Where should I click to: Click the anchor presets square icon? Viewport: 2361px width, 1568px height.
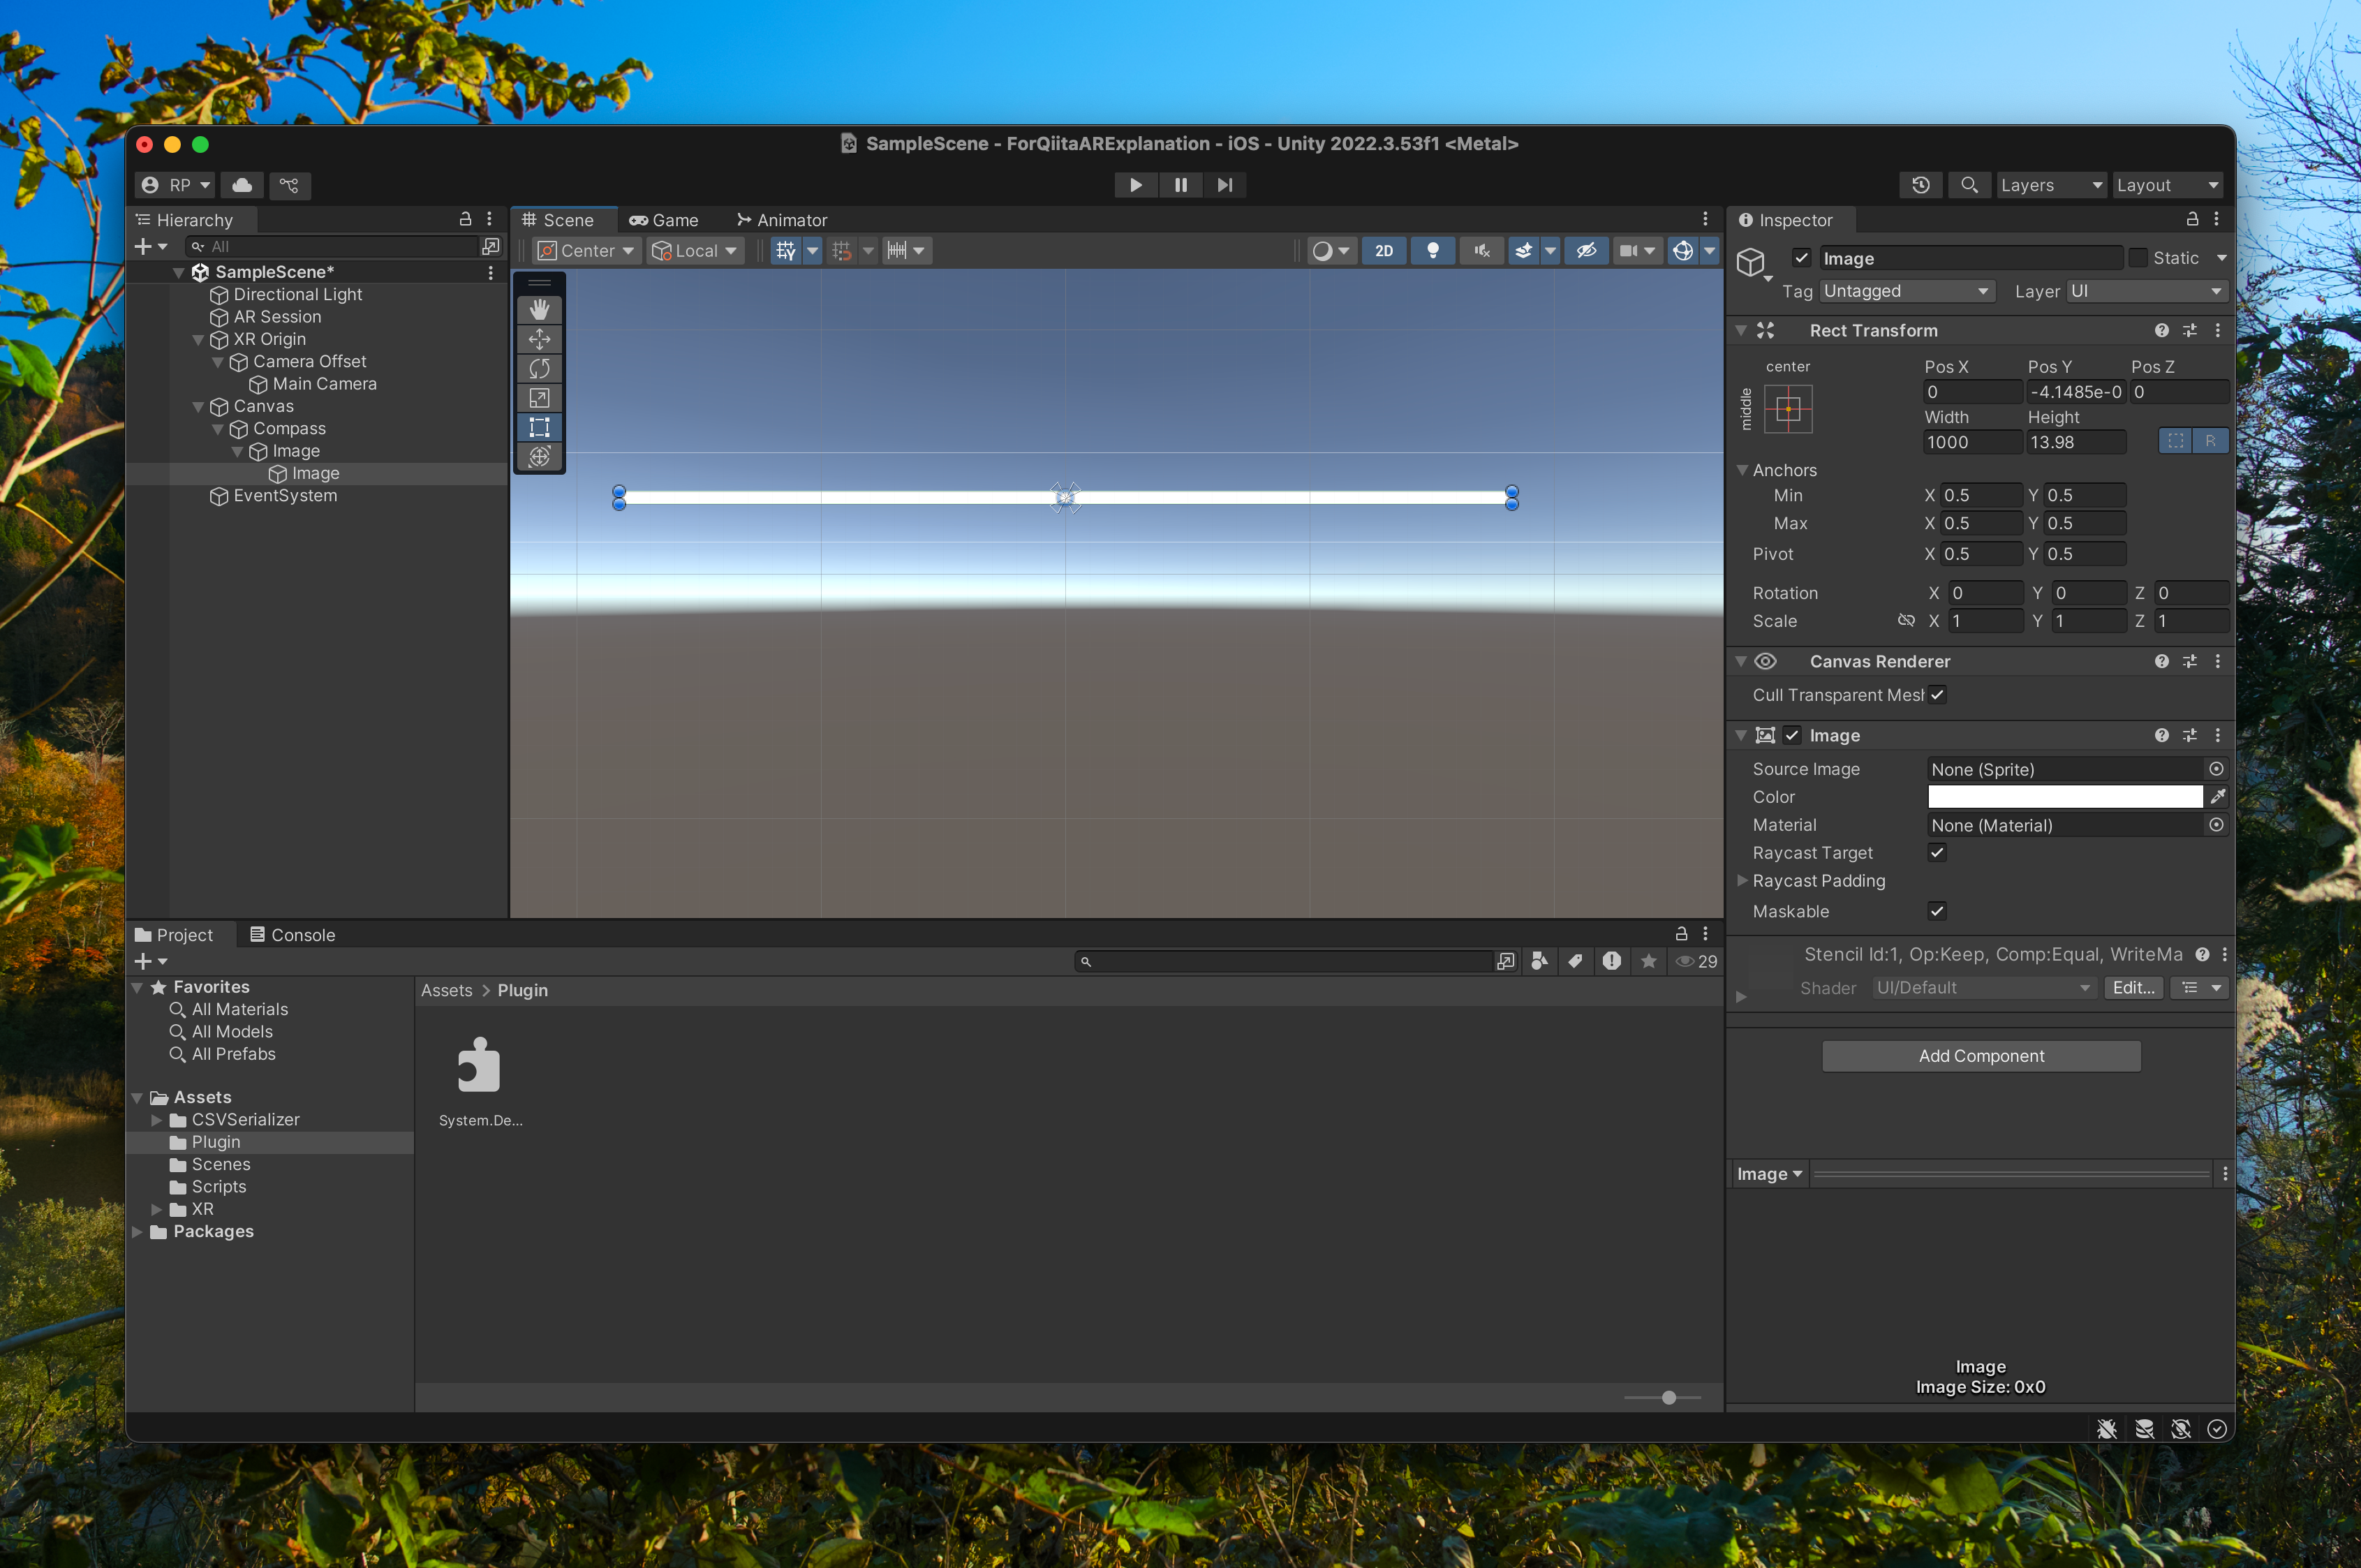[x=1788, y=408]
